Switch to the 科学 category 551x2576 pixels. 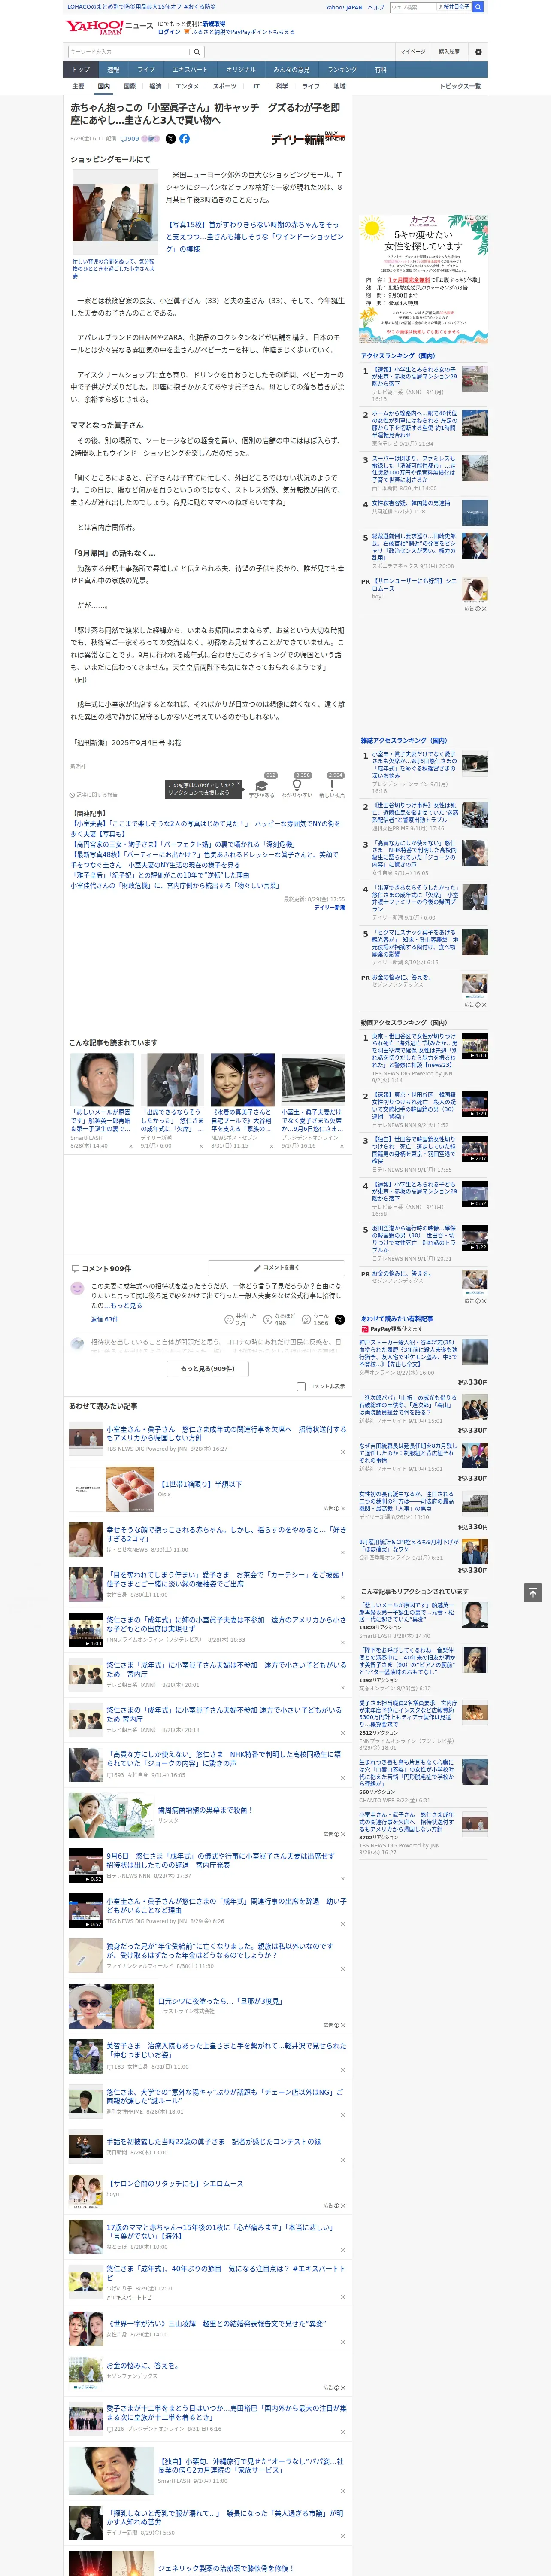[x=282, y=86]
